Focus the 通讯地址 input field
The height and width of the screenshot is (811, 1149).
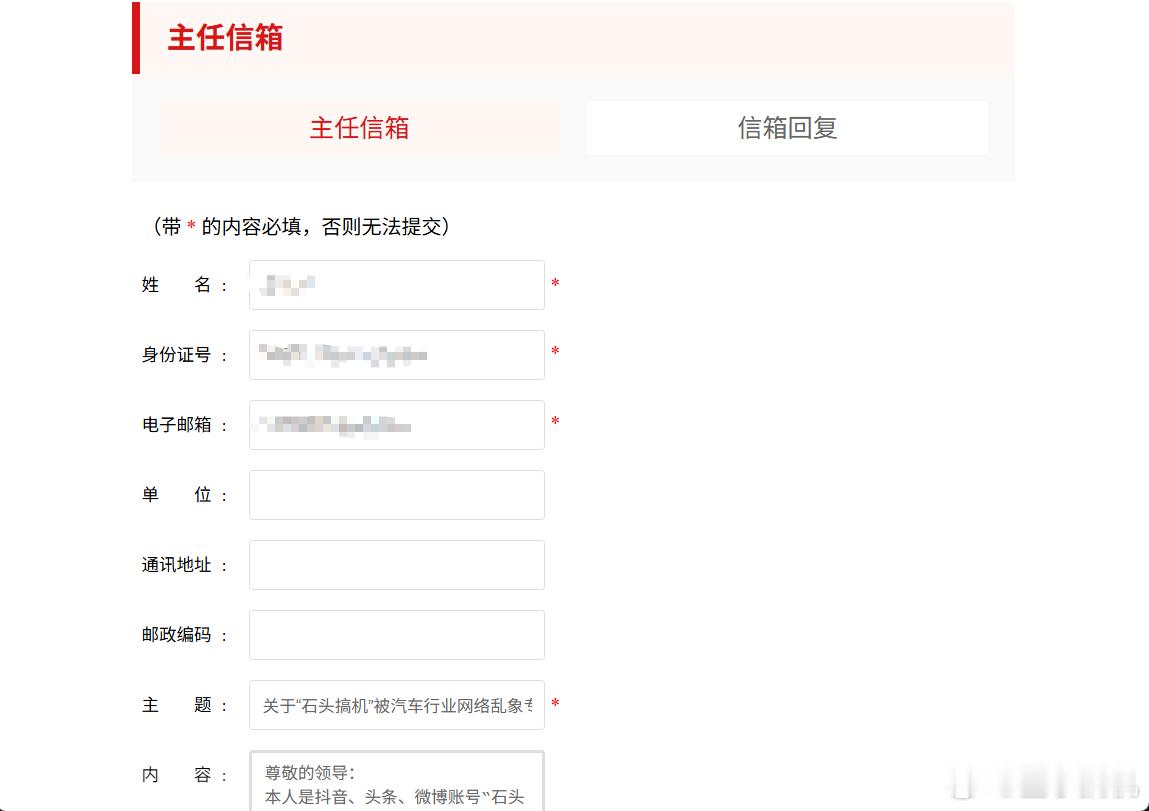tap(396, 565)
